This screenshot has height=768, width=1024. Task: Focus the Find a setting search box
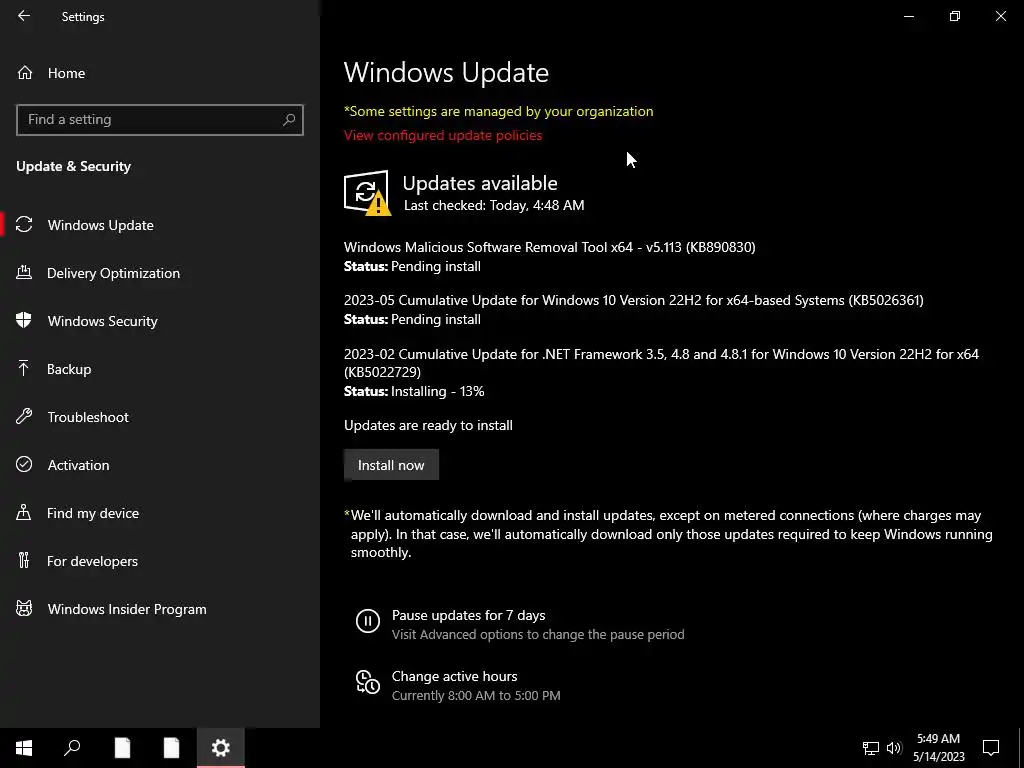(x=159, y=120)
